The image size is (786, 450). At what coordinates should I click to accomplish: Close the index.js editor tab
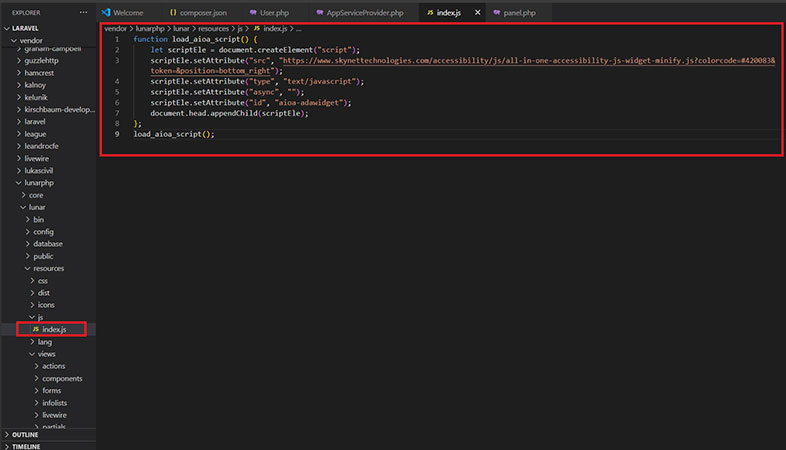click(477, 12)
